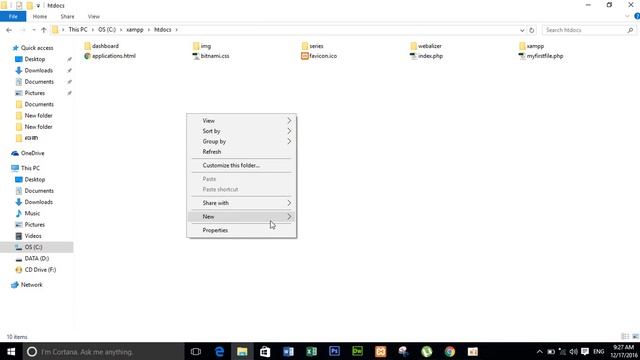640x360 pixels.
Task: Open Dreamweaver from the taskbar
Action: click(357, 351)
